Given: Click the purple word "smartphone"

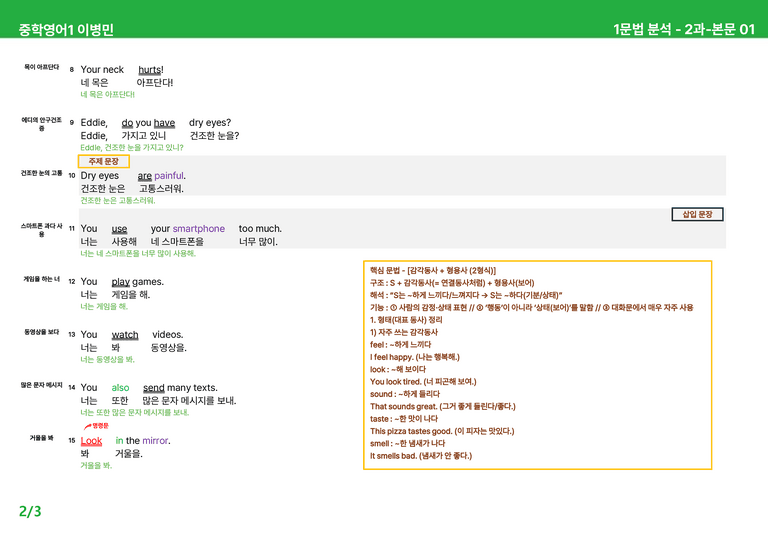Looking at the screenshot, I should [198, 229].
